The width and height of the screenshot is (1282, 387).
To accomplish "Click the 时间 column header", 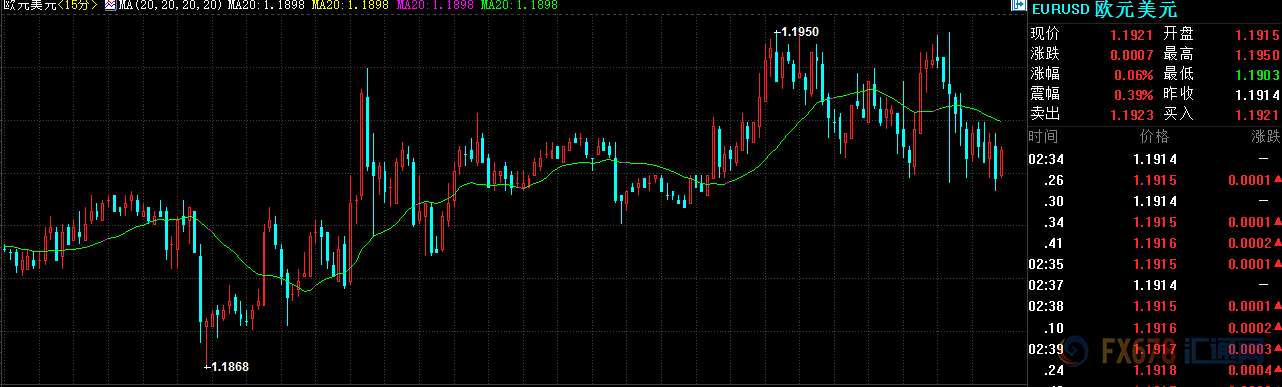I will point(1043,137).
